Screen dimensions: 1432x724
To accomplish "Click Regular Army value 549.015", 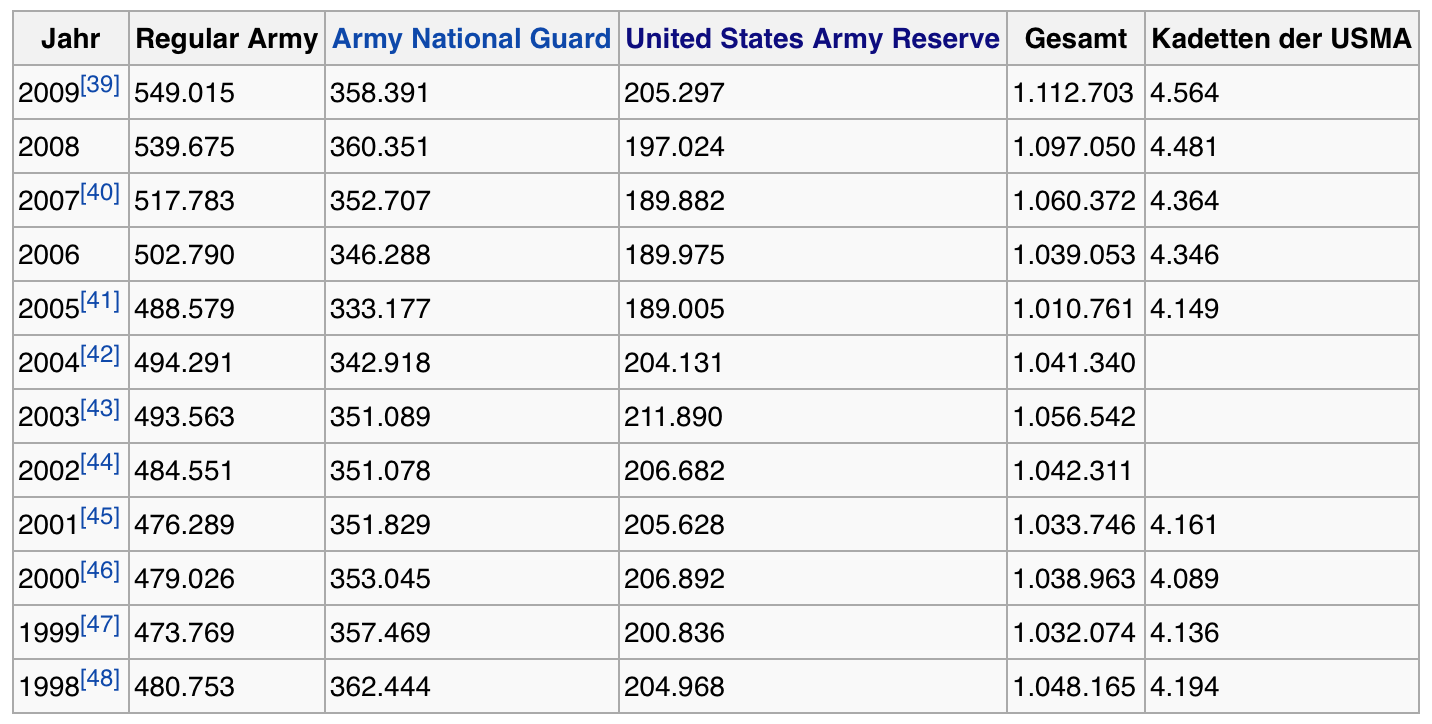I will tap(185, 93).
